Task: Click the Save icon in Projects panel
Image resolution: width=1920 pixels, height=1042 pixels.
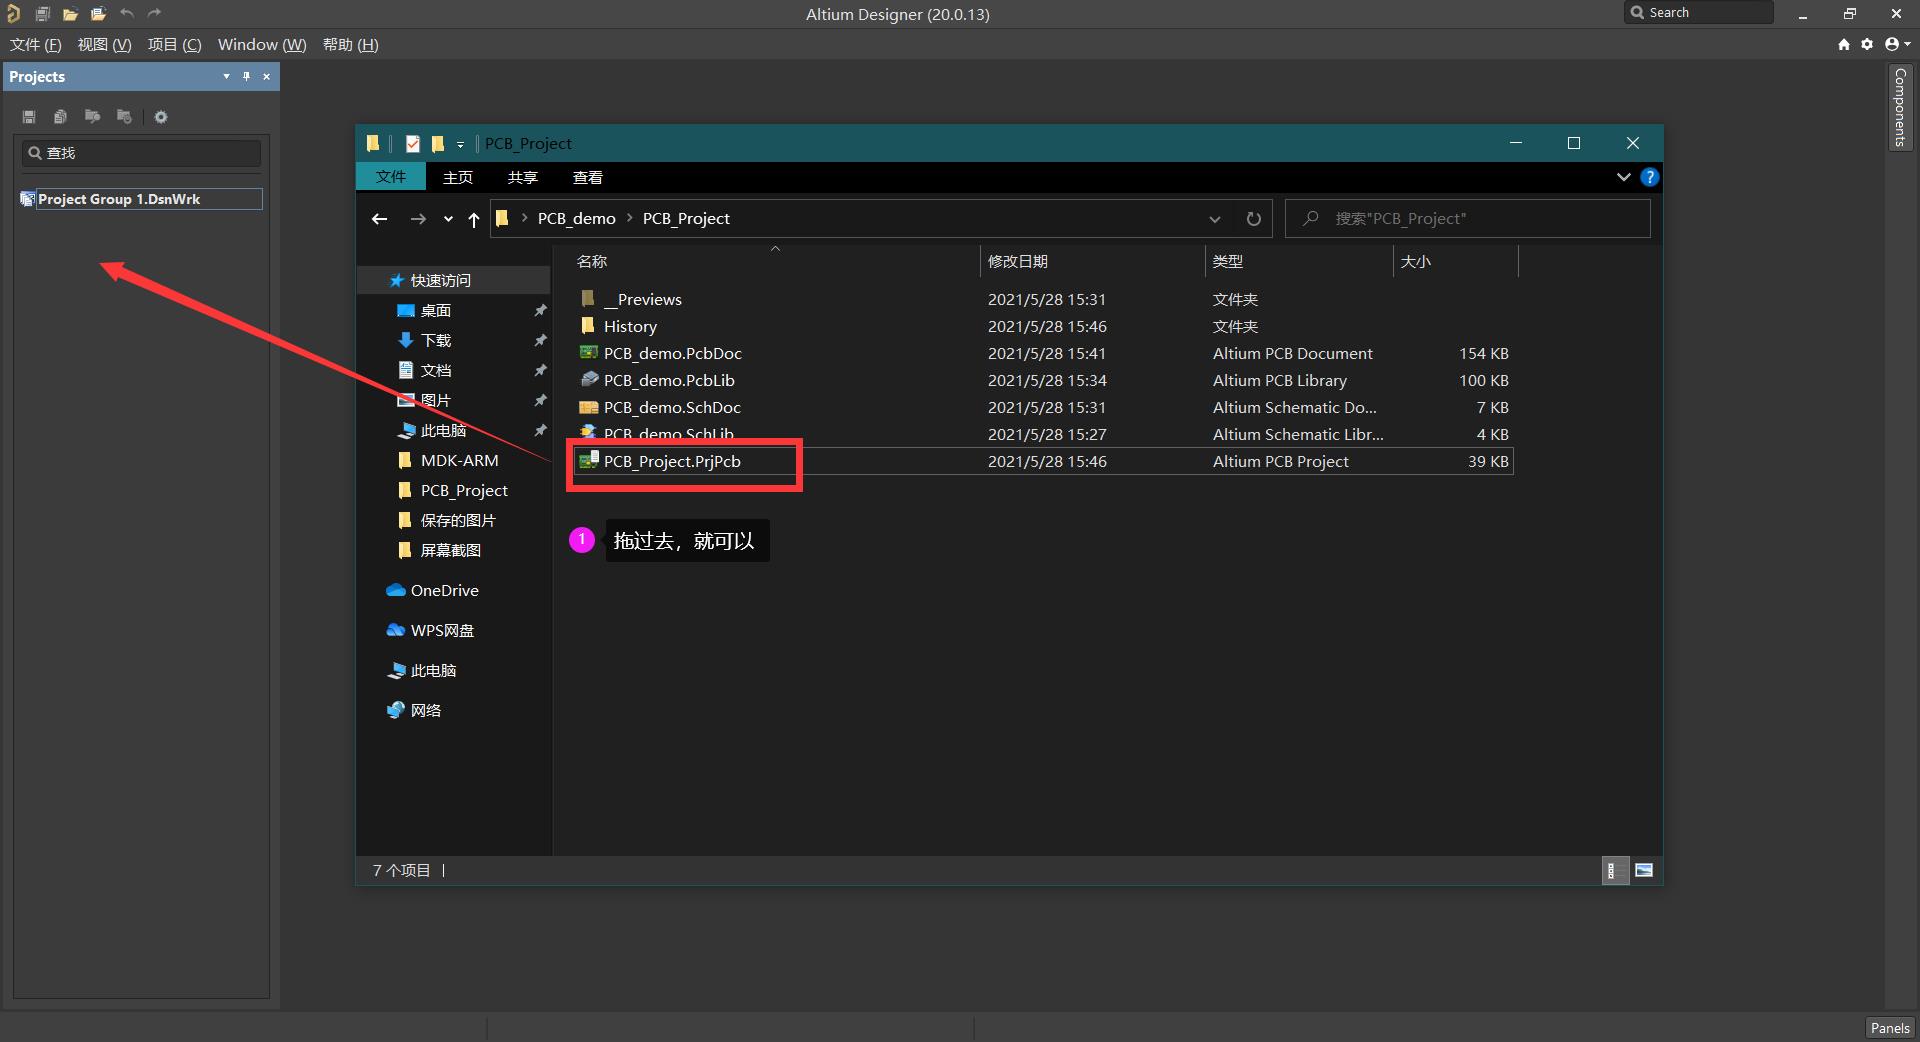Action: tap(29, 117)
